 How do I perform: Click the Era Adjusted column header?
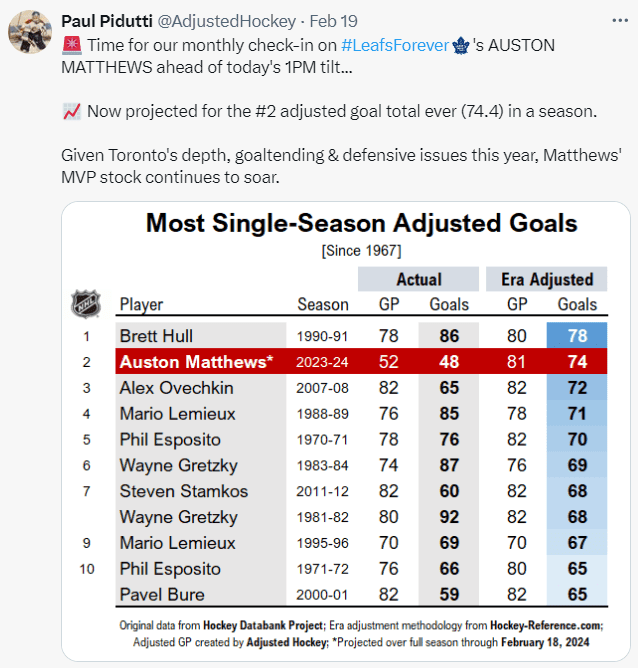click(545, 279)
